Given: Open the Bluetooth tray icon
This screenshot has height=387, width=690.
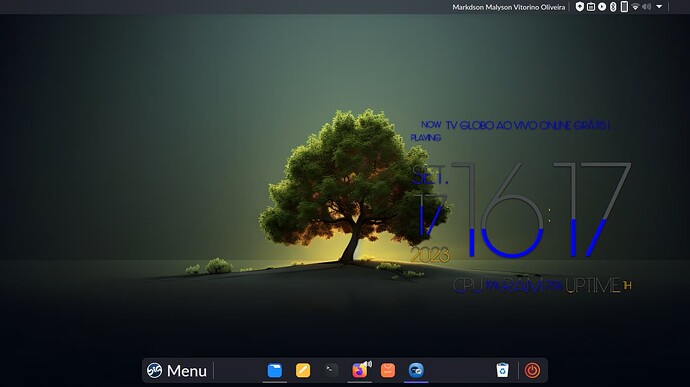Looking at the screenshot, I should pos(613,7).
